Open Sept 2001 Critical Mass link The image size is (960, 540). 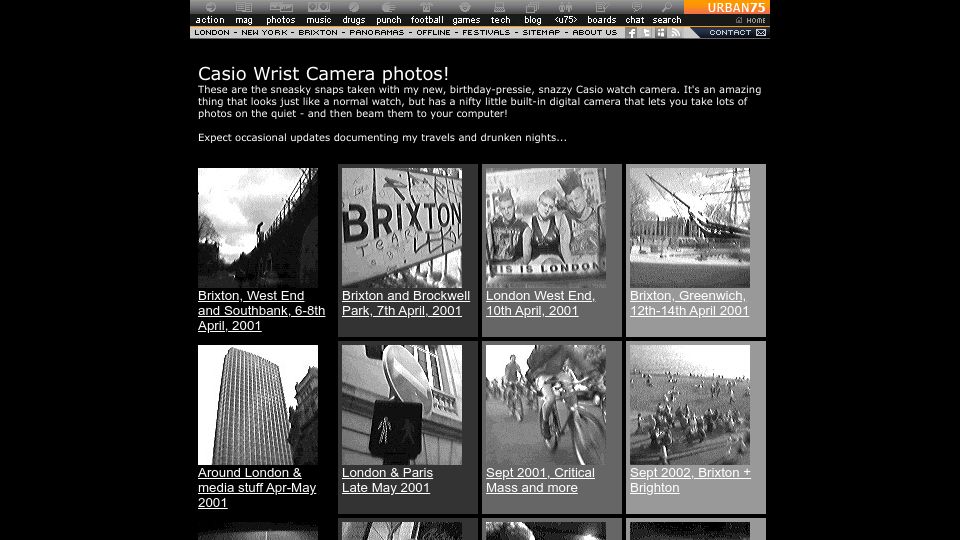540,480
